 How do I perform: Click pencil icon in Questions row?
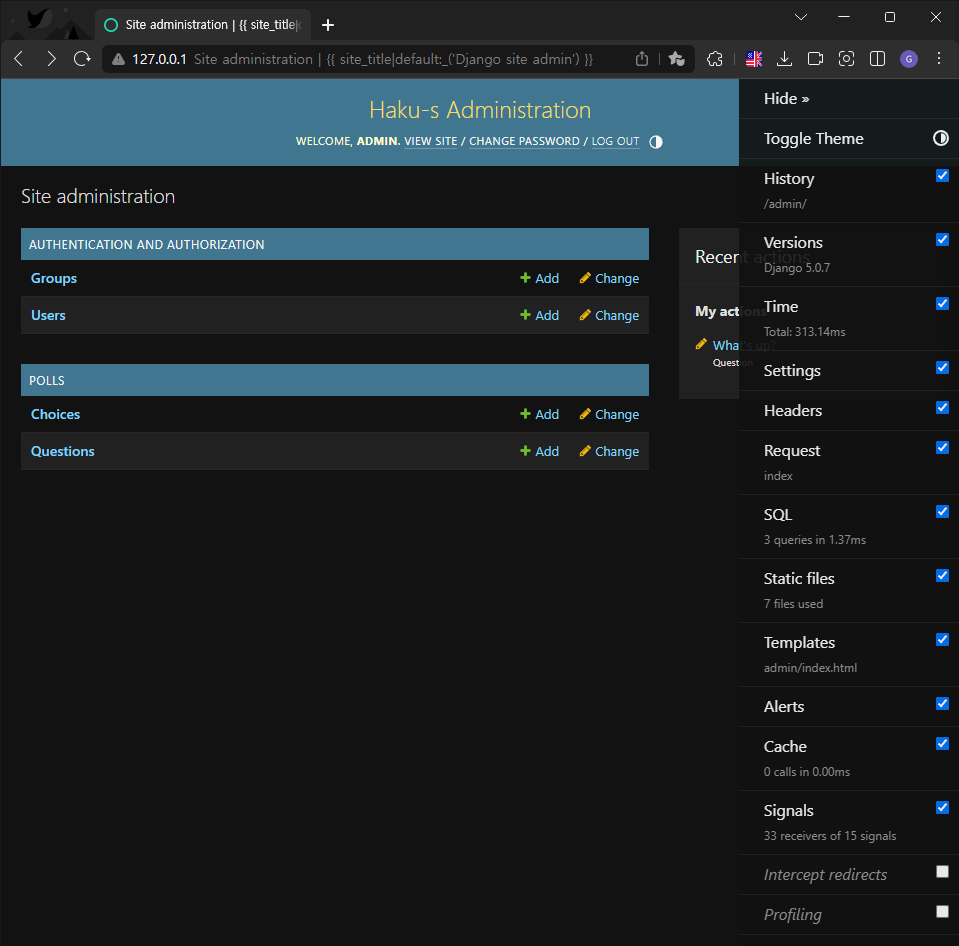click(585, 451)
